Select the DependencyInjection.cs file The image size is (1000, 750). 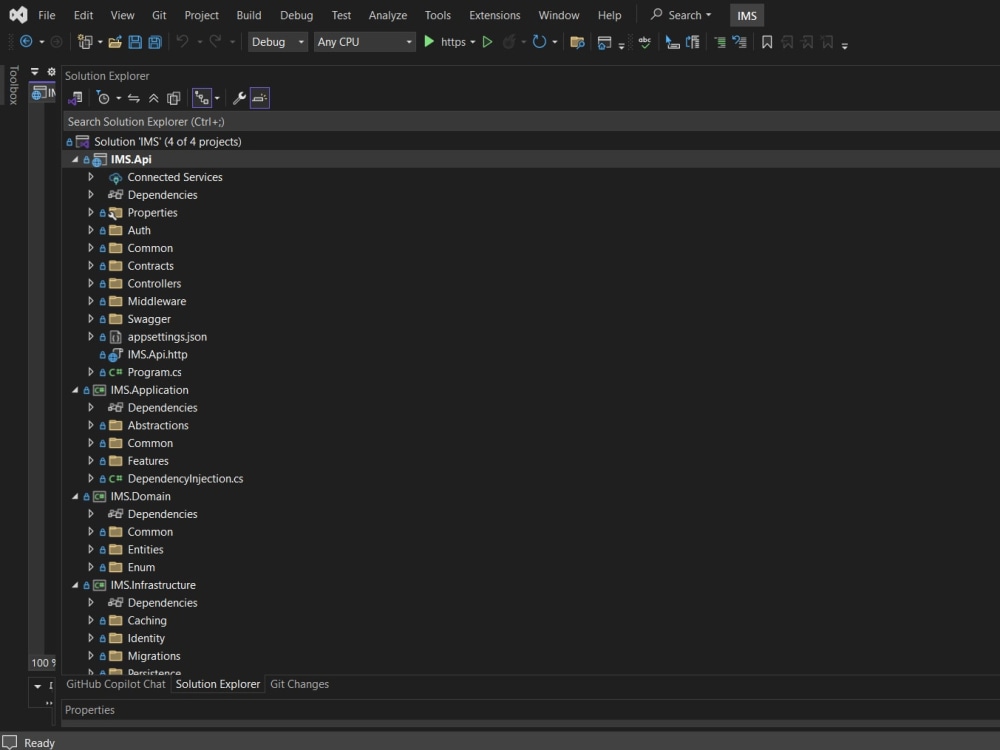point(186,478)
